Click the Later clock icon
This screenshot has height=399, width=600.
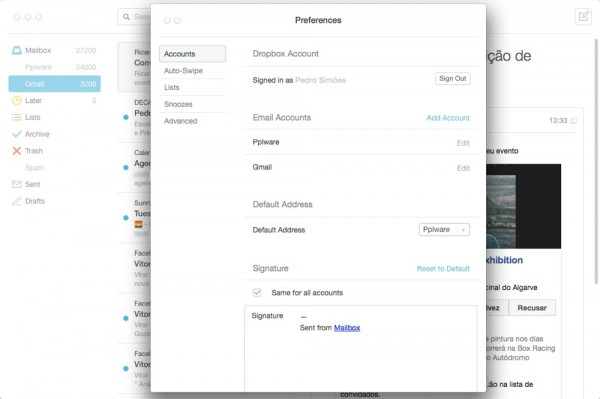click(x=16, y=101)
